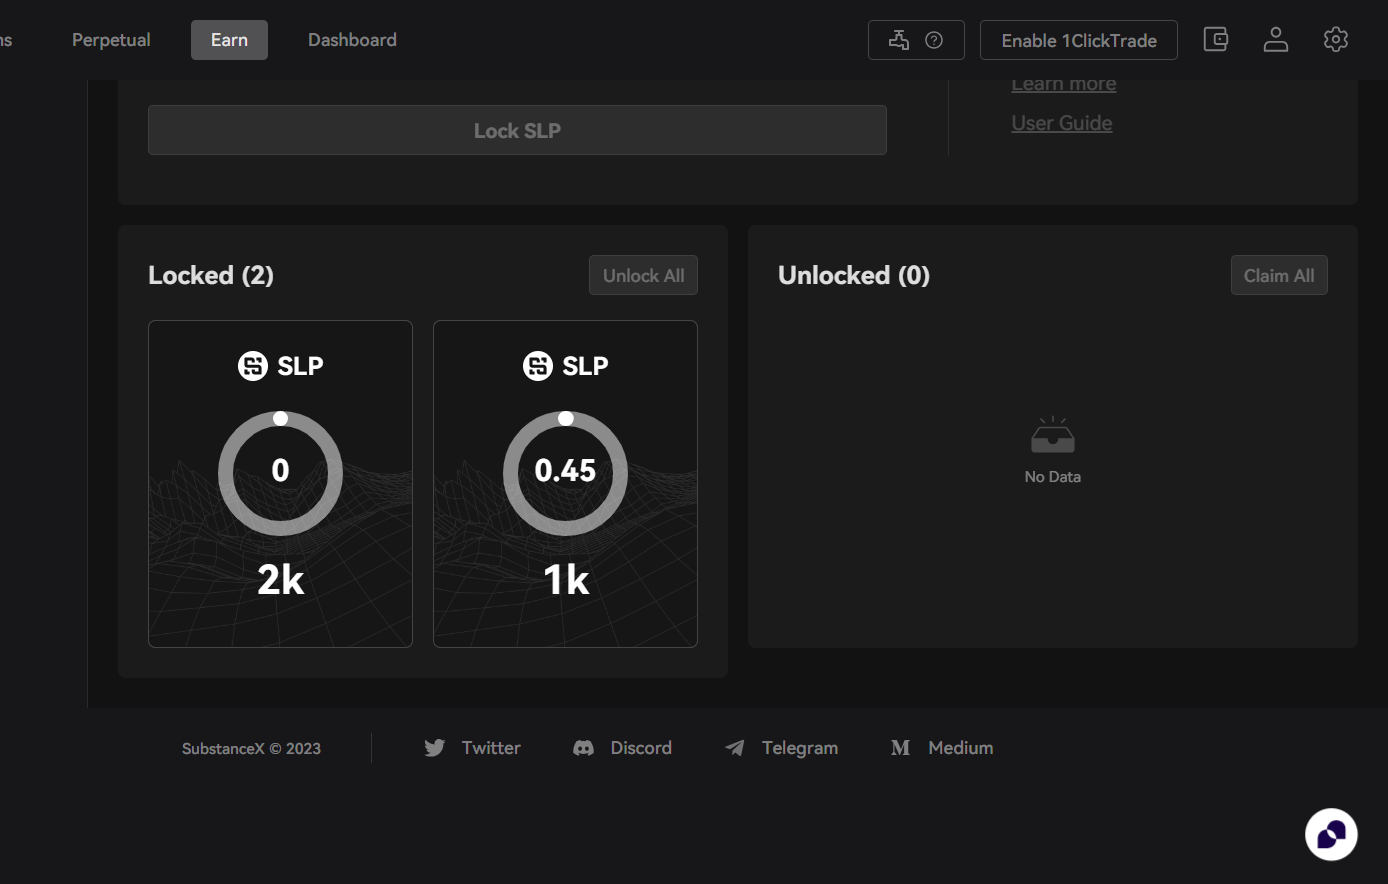Screen dimensions: 1388x884
Task: Click the Discord icon in the footer
Action: (583, 748)
